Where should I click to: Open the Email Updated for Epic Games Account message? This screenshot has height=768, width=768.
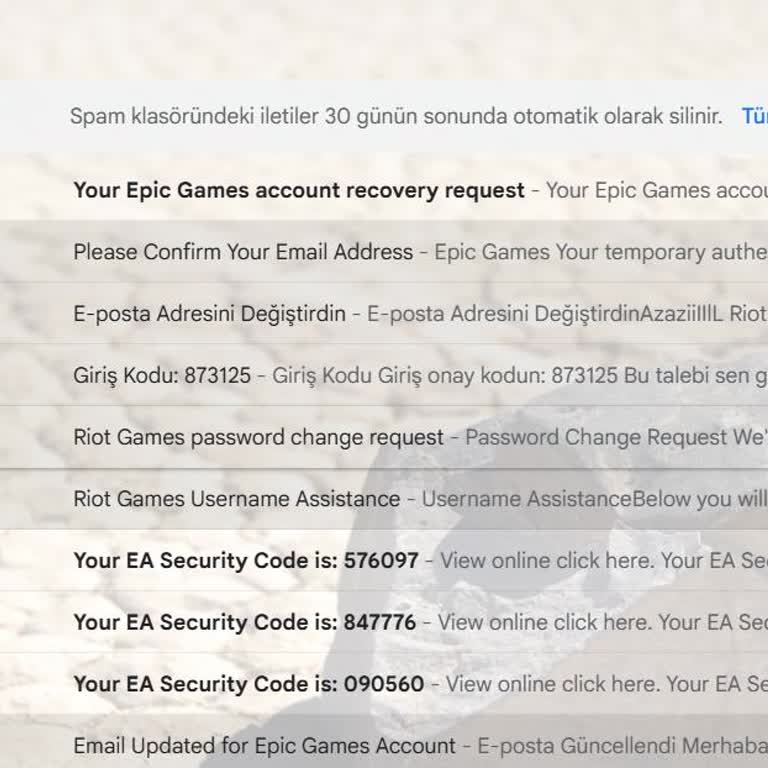(264, 746)
